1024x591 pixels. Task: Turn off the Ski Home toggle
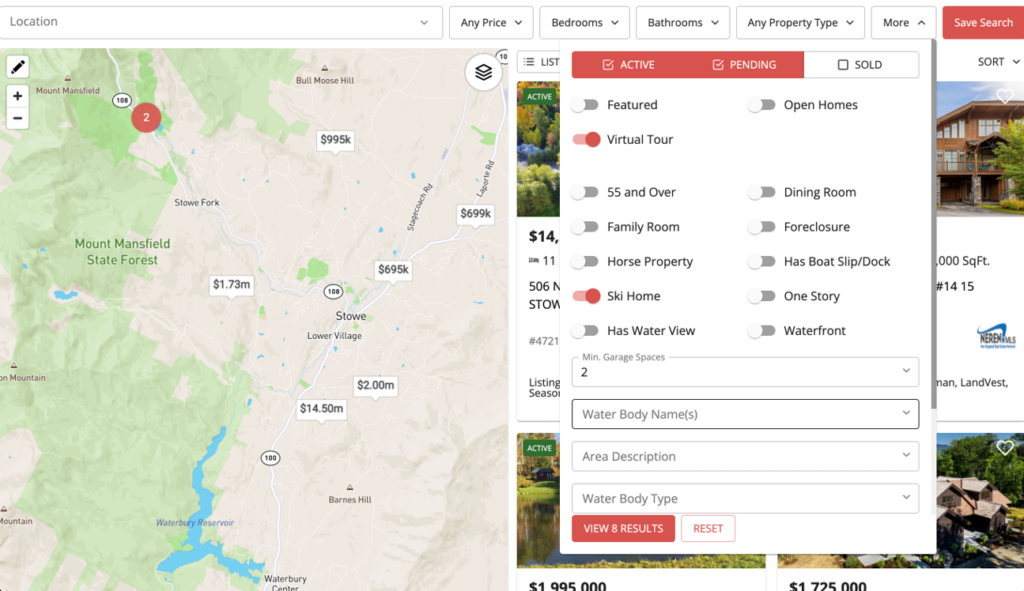pos(586,296)
